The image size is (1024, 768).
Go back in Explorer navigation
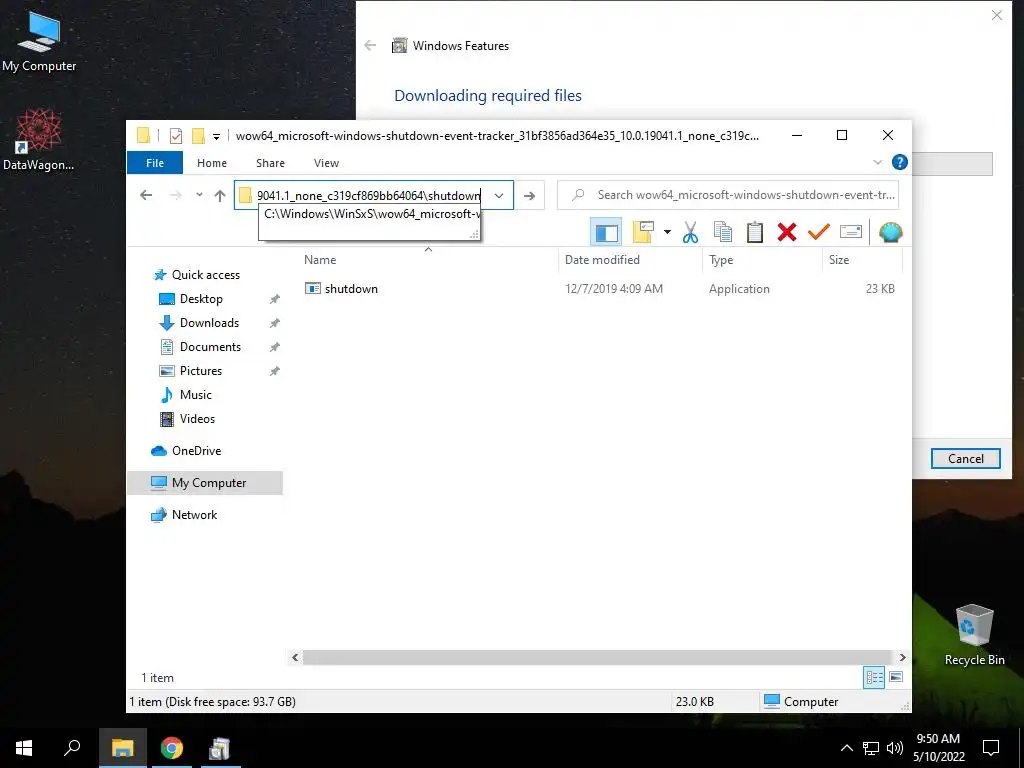146,195
